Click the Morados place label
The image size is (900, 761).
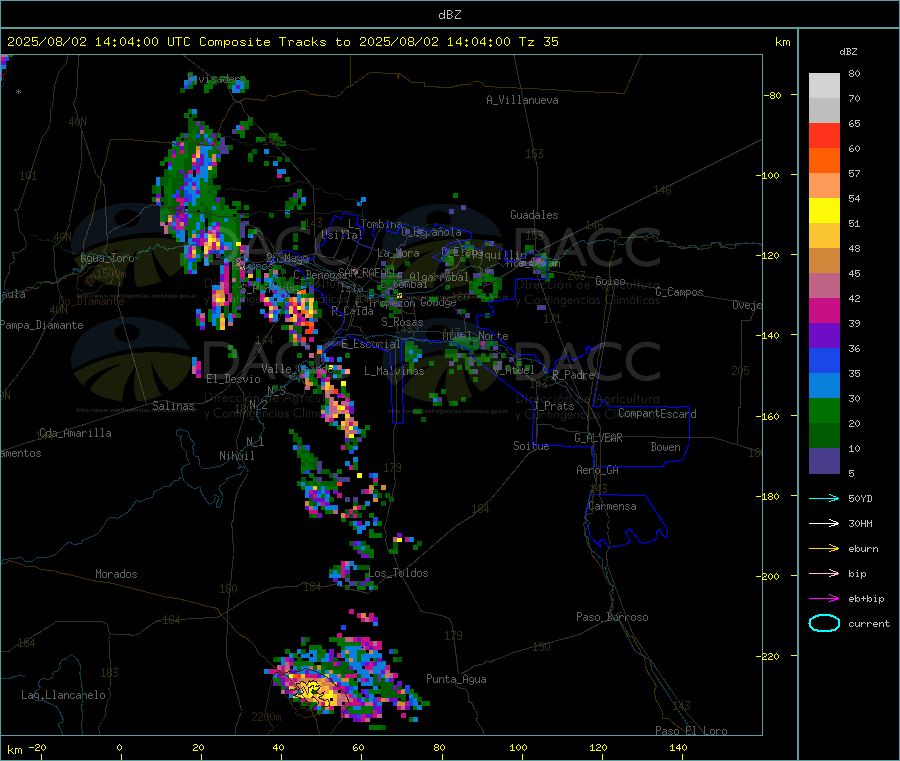tap(116, 574)
